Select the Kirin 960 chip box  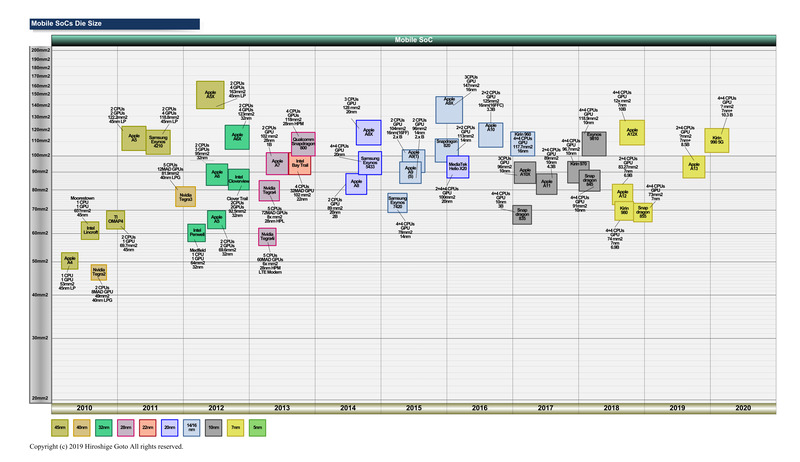pos(522,144)
